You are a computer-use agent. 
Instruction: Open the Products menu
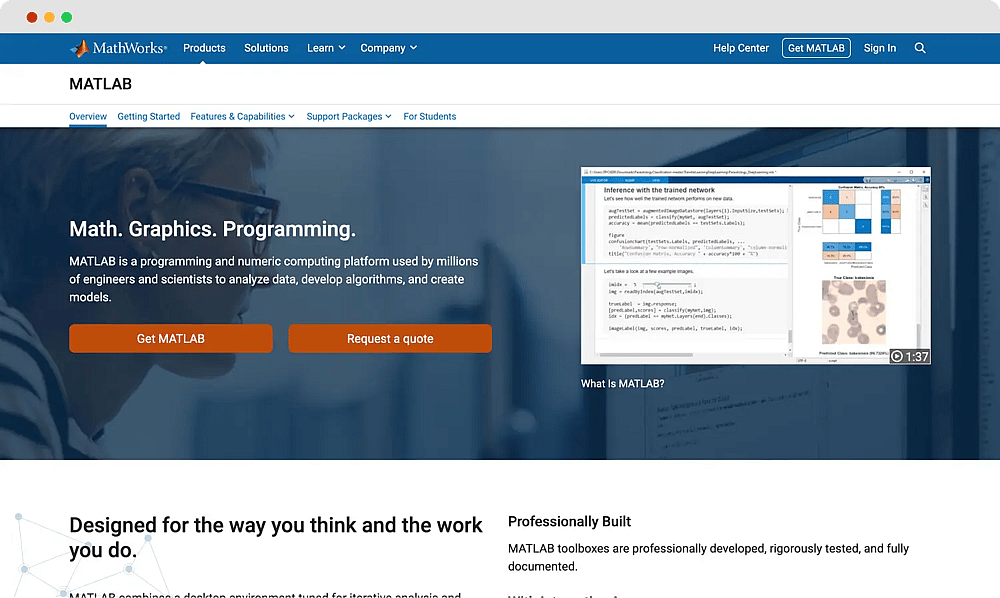[204, 48]
